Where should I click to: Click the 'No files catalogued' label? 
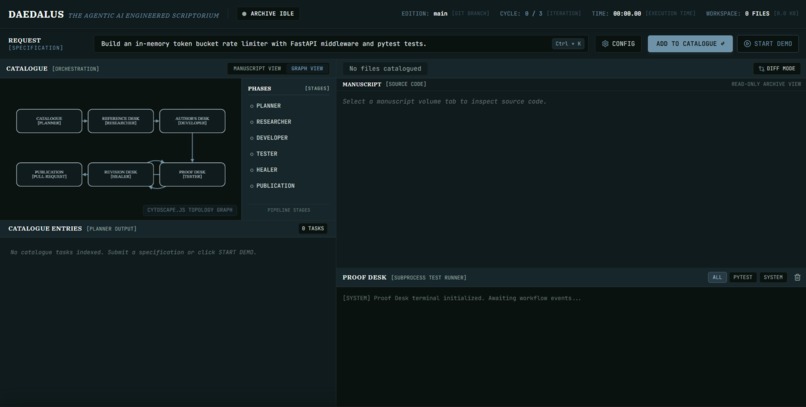click(385, 68)
